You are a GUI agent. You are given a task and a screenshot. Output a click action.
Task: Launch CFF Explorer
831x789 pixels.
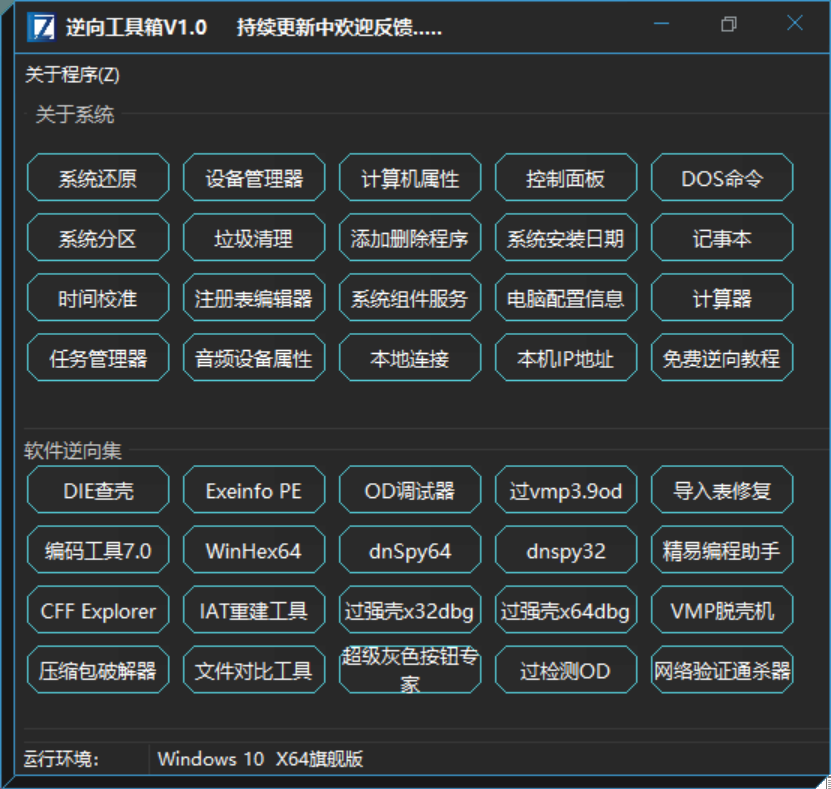point(97,609)
